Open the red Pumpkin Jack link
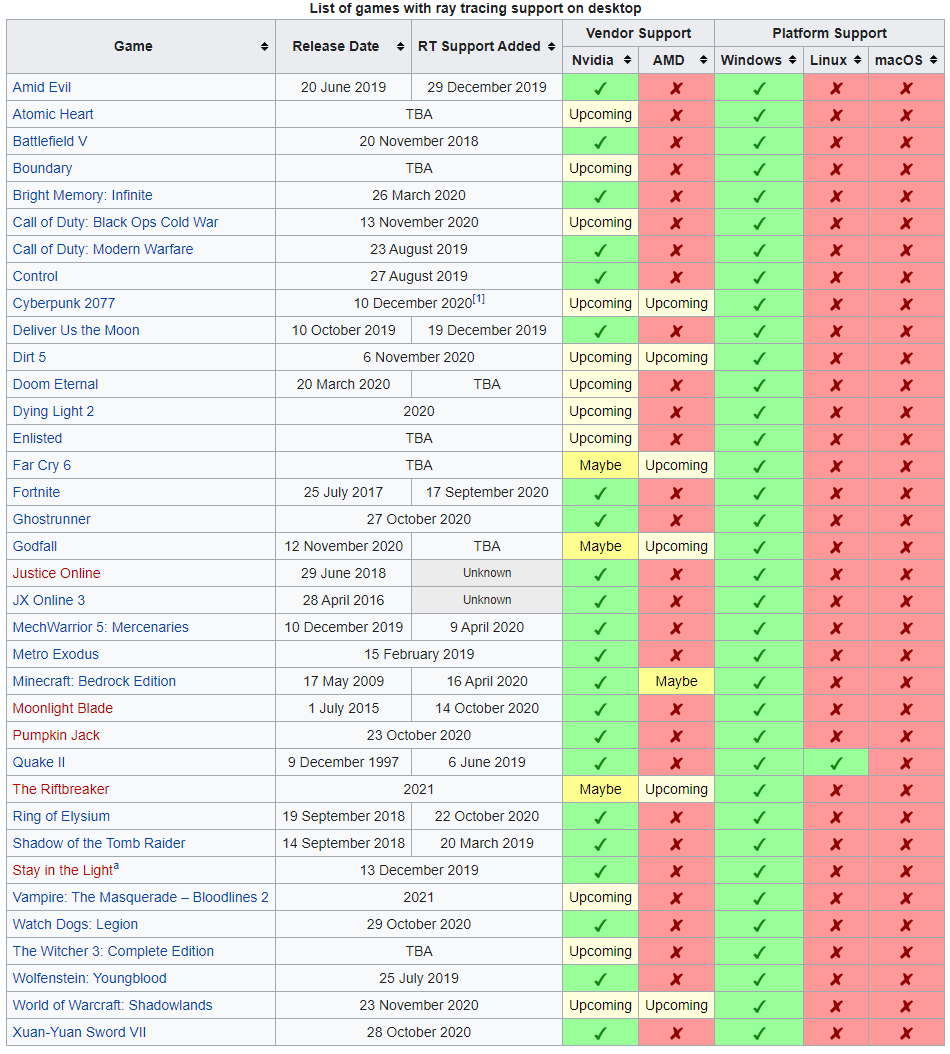 pos(56,735)
